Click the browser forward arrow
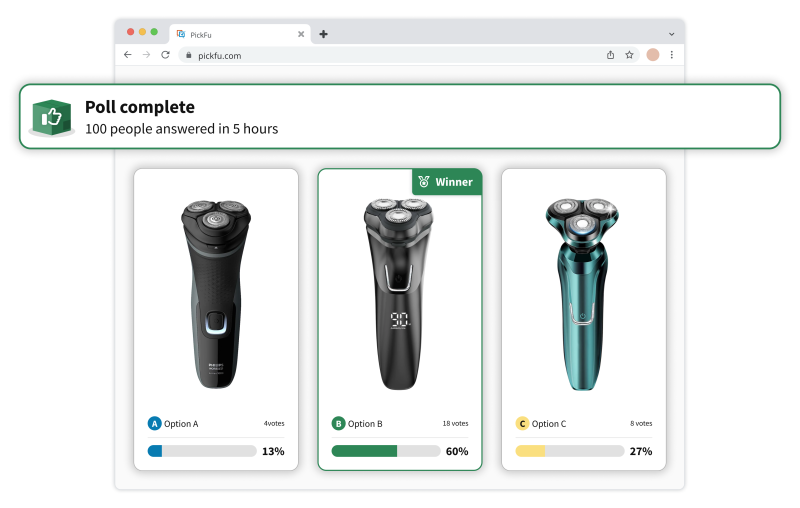 (146, 55)
